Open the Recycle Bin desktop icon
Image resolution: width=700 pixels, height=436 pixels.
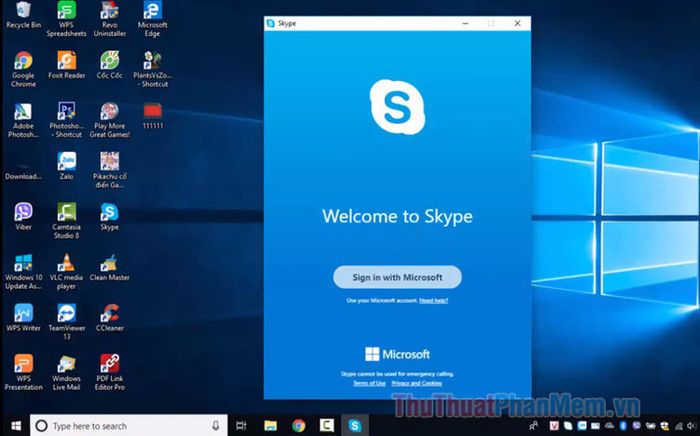click(x=23, y=16)
